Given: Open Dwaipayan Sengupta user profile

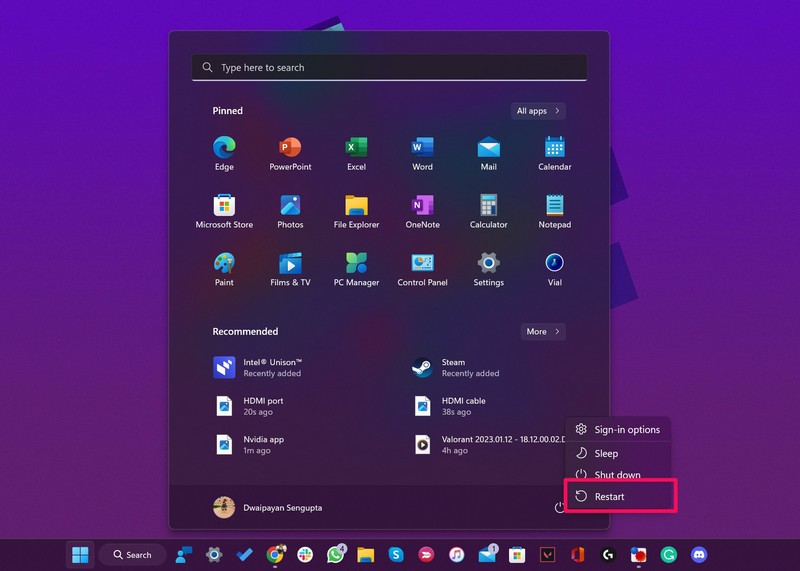Looking at the screenshot, I should [x=268, y=508].
